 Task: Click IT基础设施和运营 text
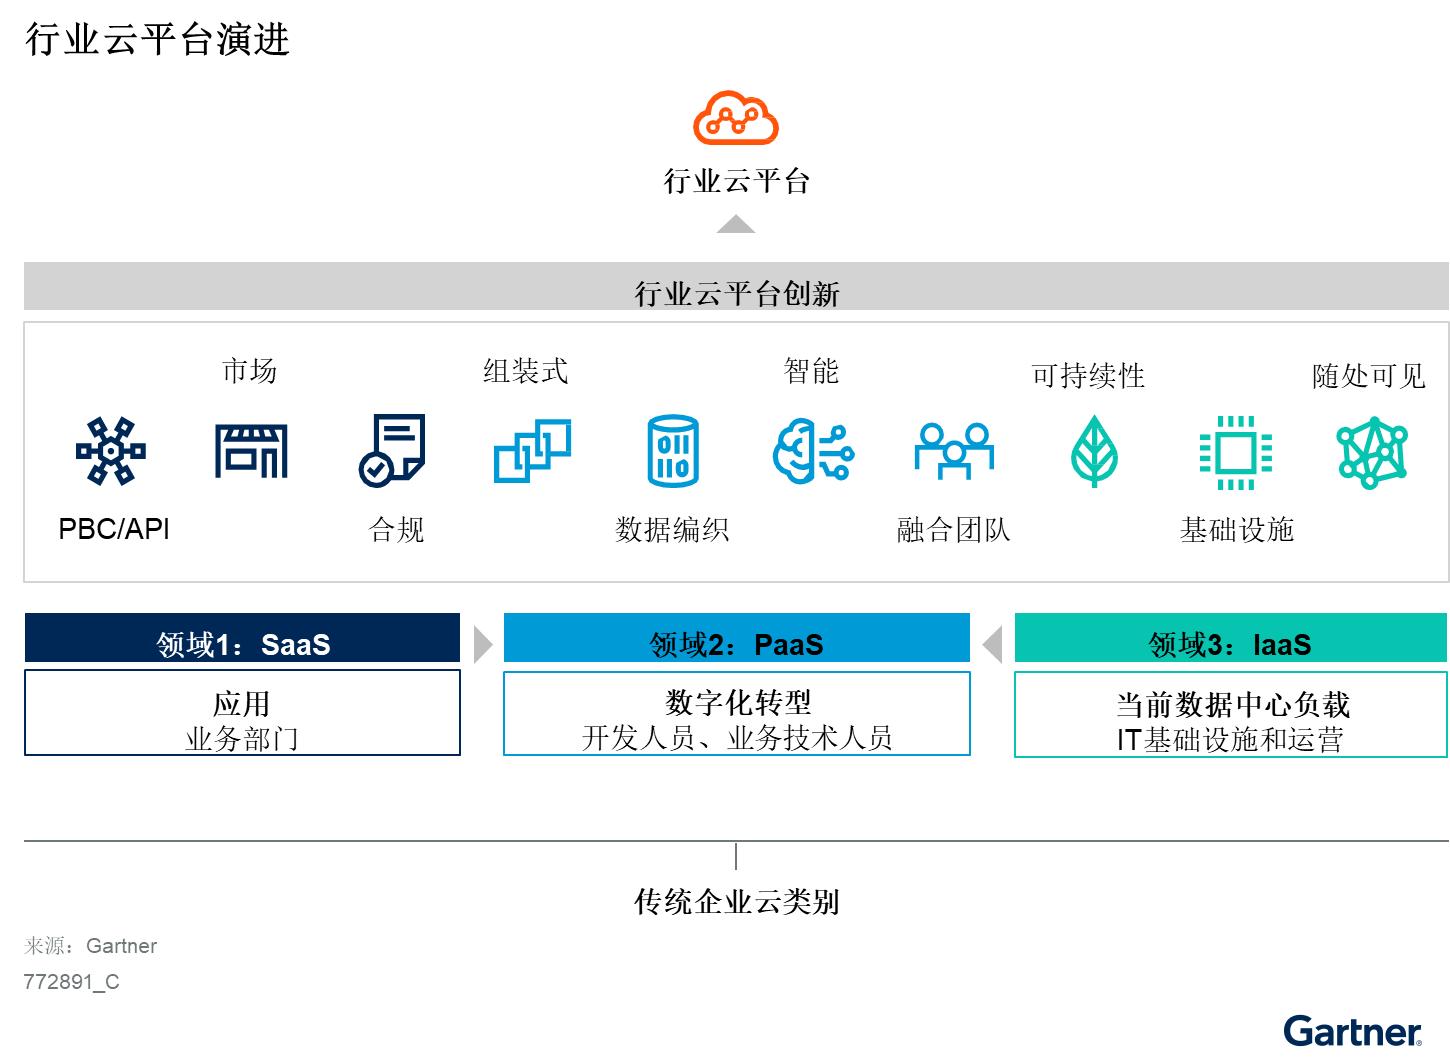[1230, 740]
